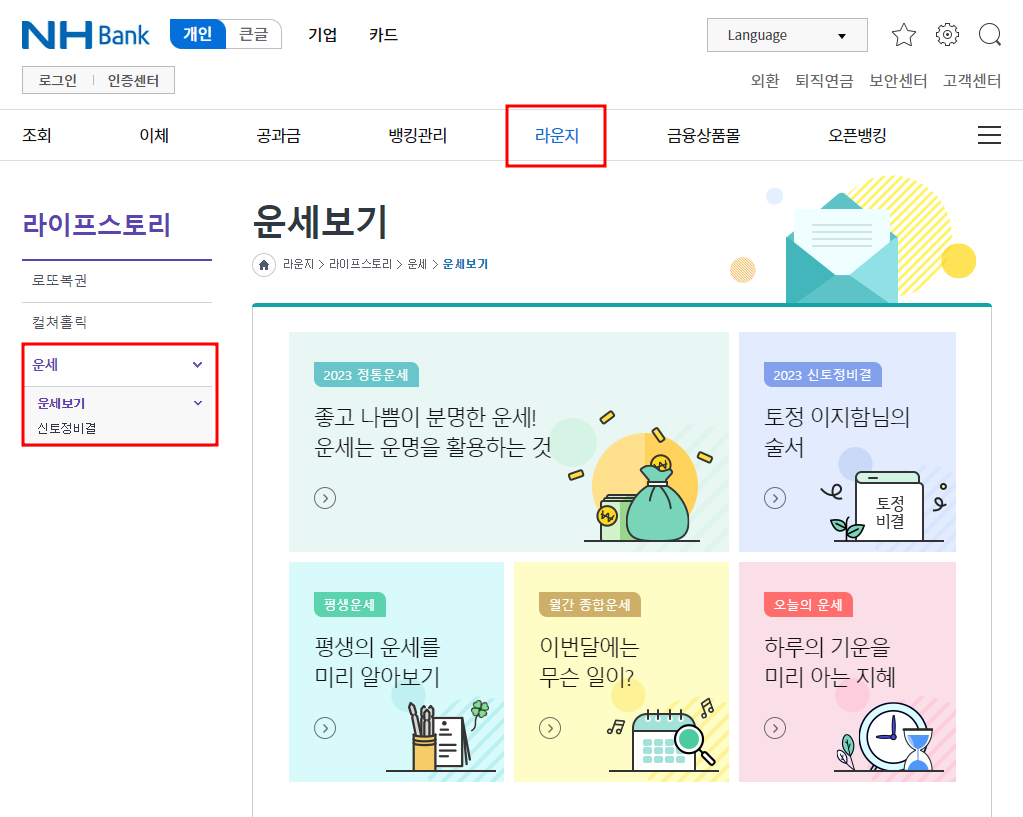Collapse the 운세 sidebar chevron

click(x=198, y=365)
